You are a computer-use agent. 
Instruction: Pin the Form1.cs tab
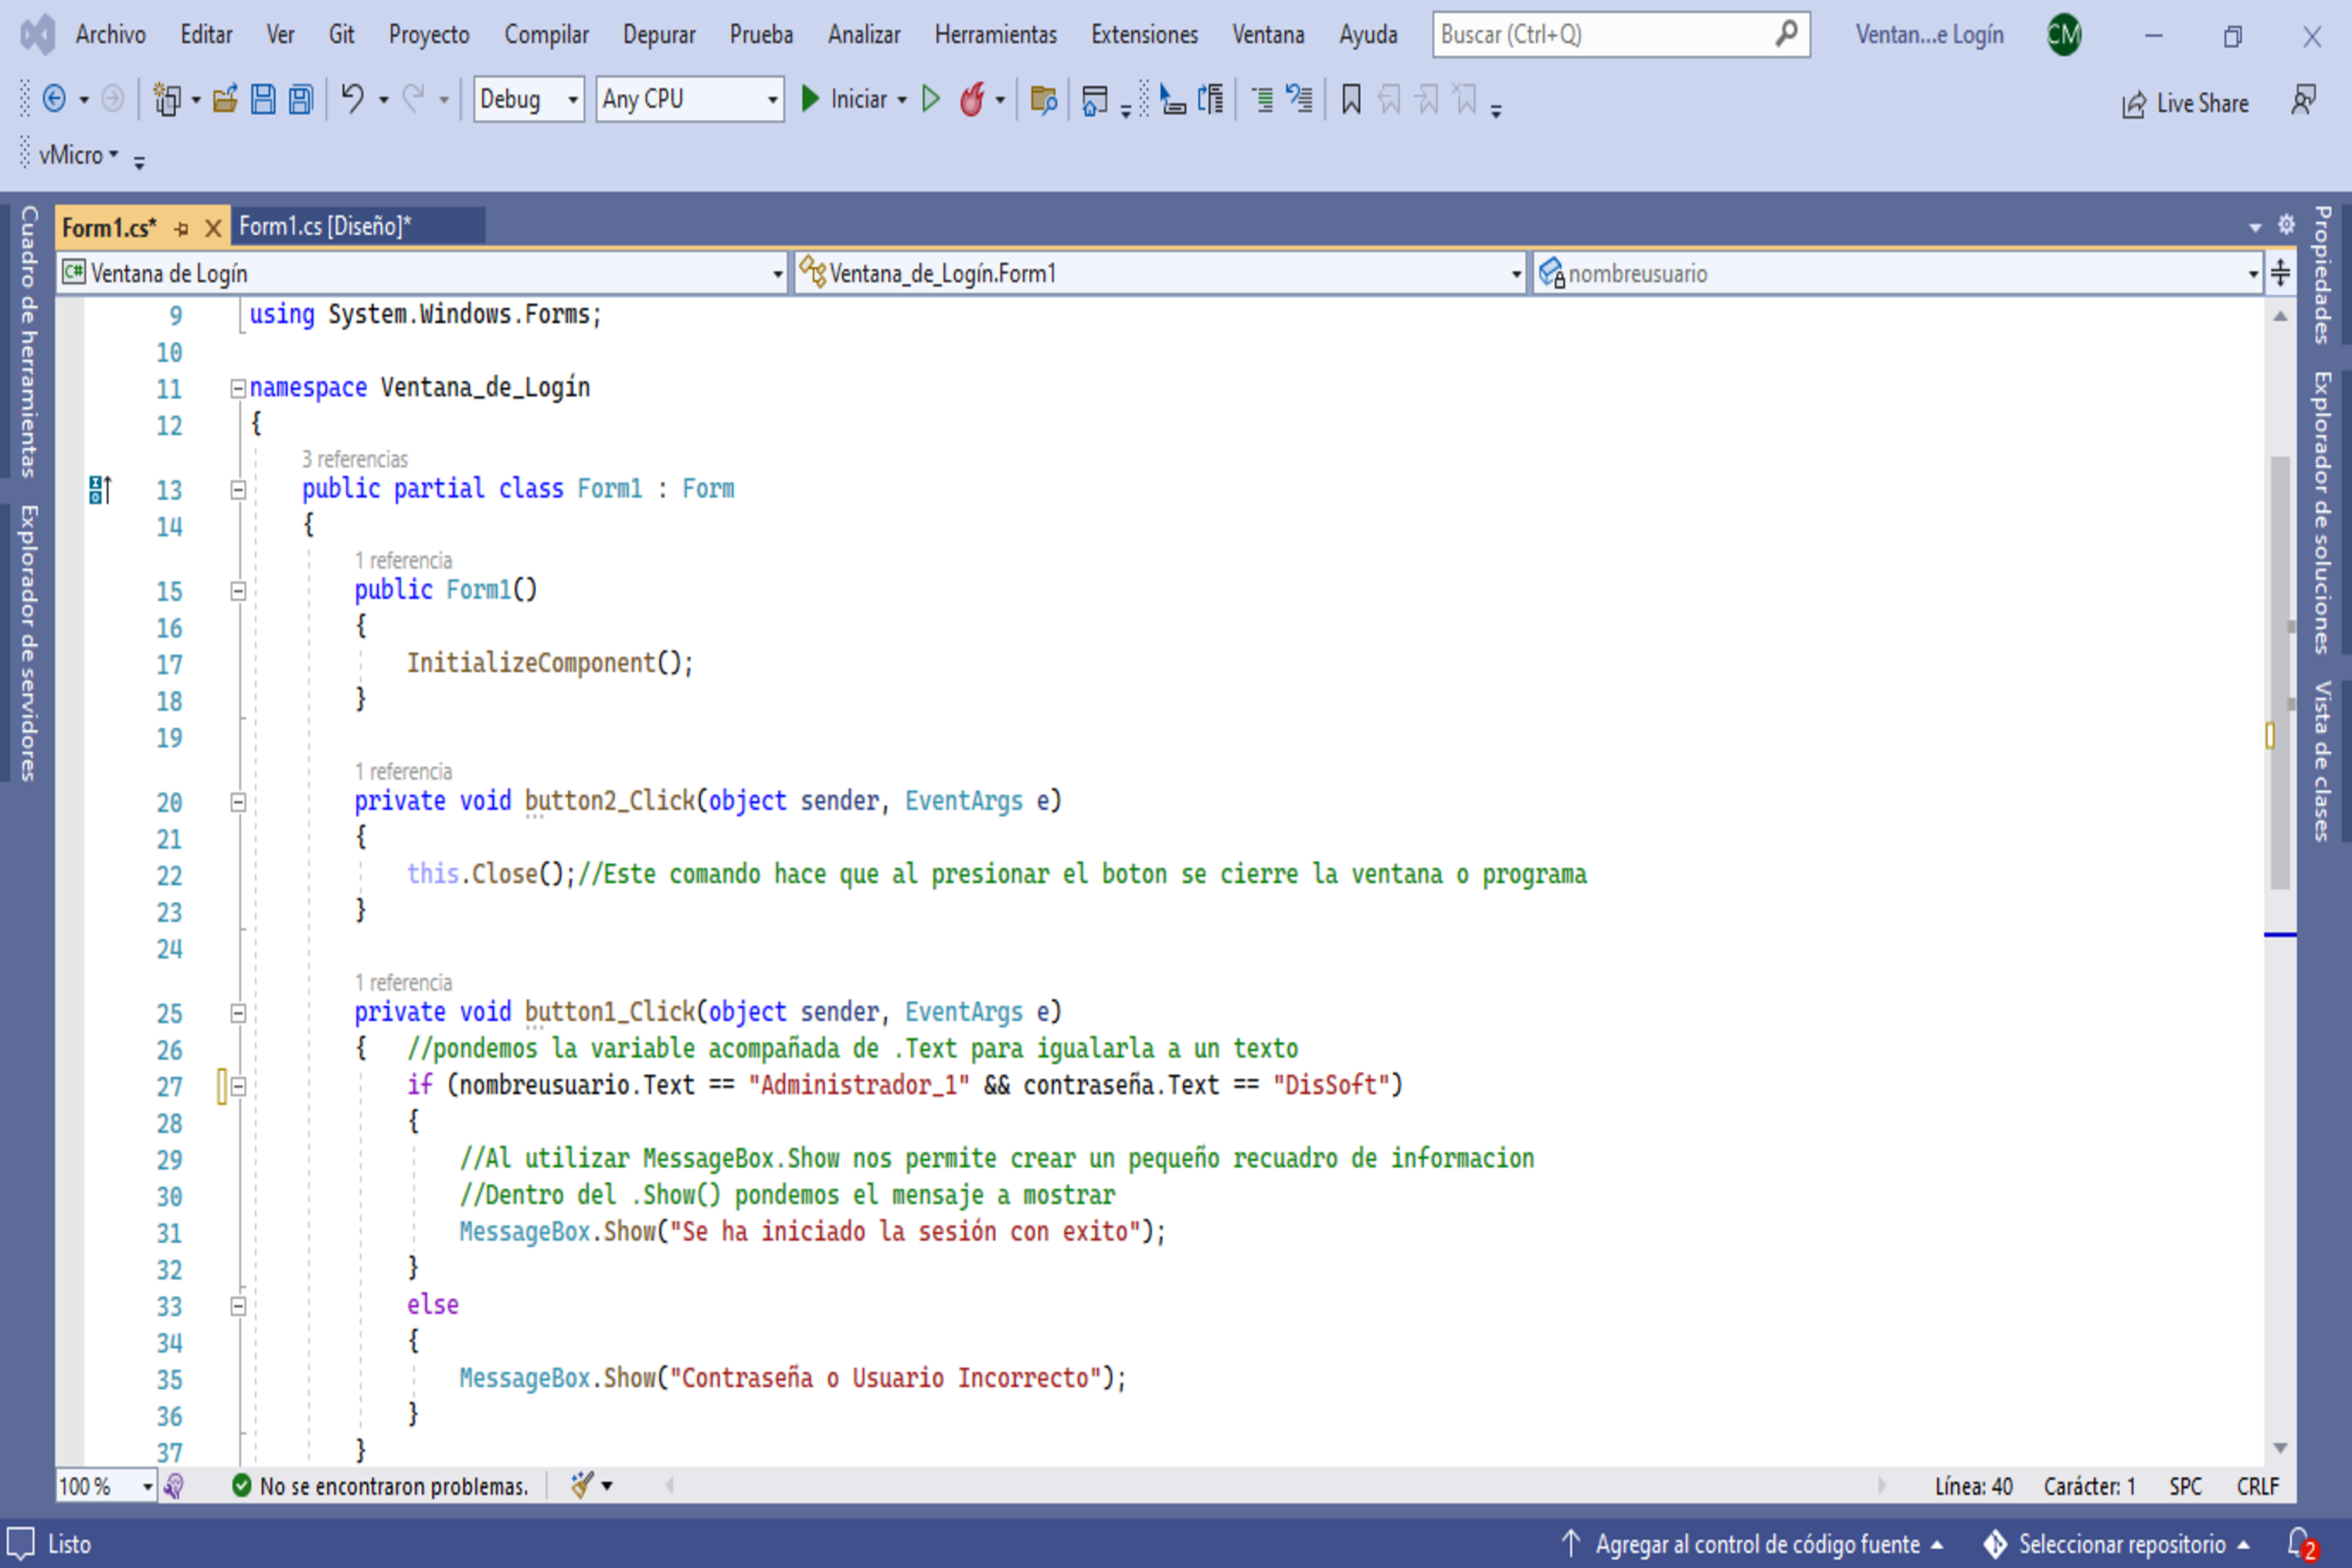[x=181, y=228]
